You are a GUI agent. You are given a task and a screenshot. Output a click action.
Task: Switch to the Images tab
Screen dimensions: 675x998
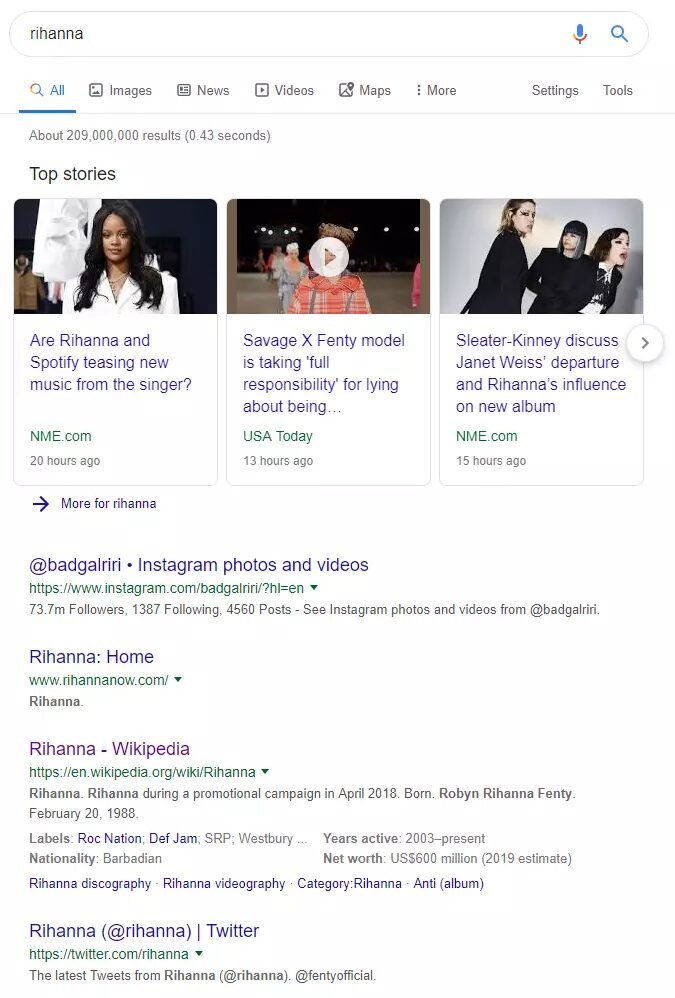coord(120,90)
